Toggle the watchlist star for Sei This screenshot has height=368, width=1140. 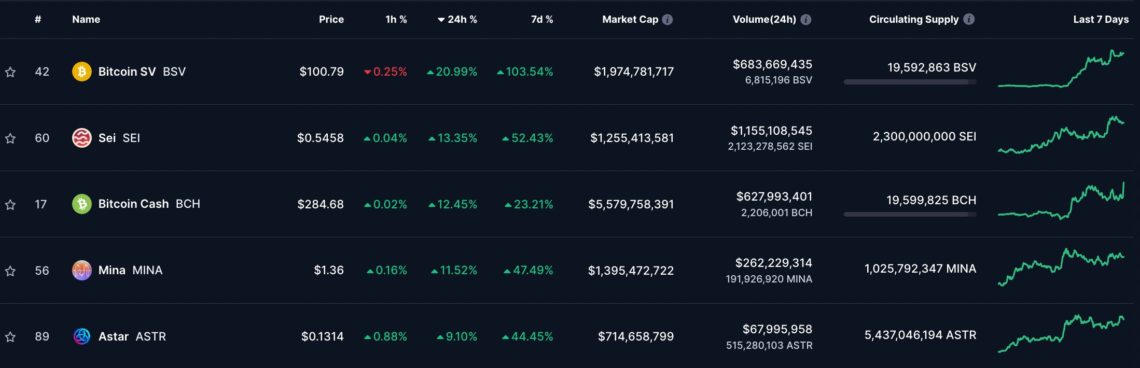pyautogui.click(x=10, y=138)
